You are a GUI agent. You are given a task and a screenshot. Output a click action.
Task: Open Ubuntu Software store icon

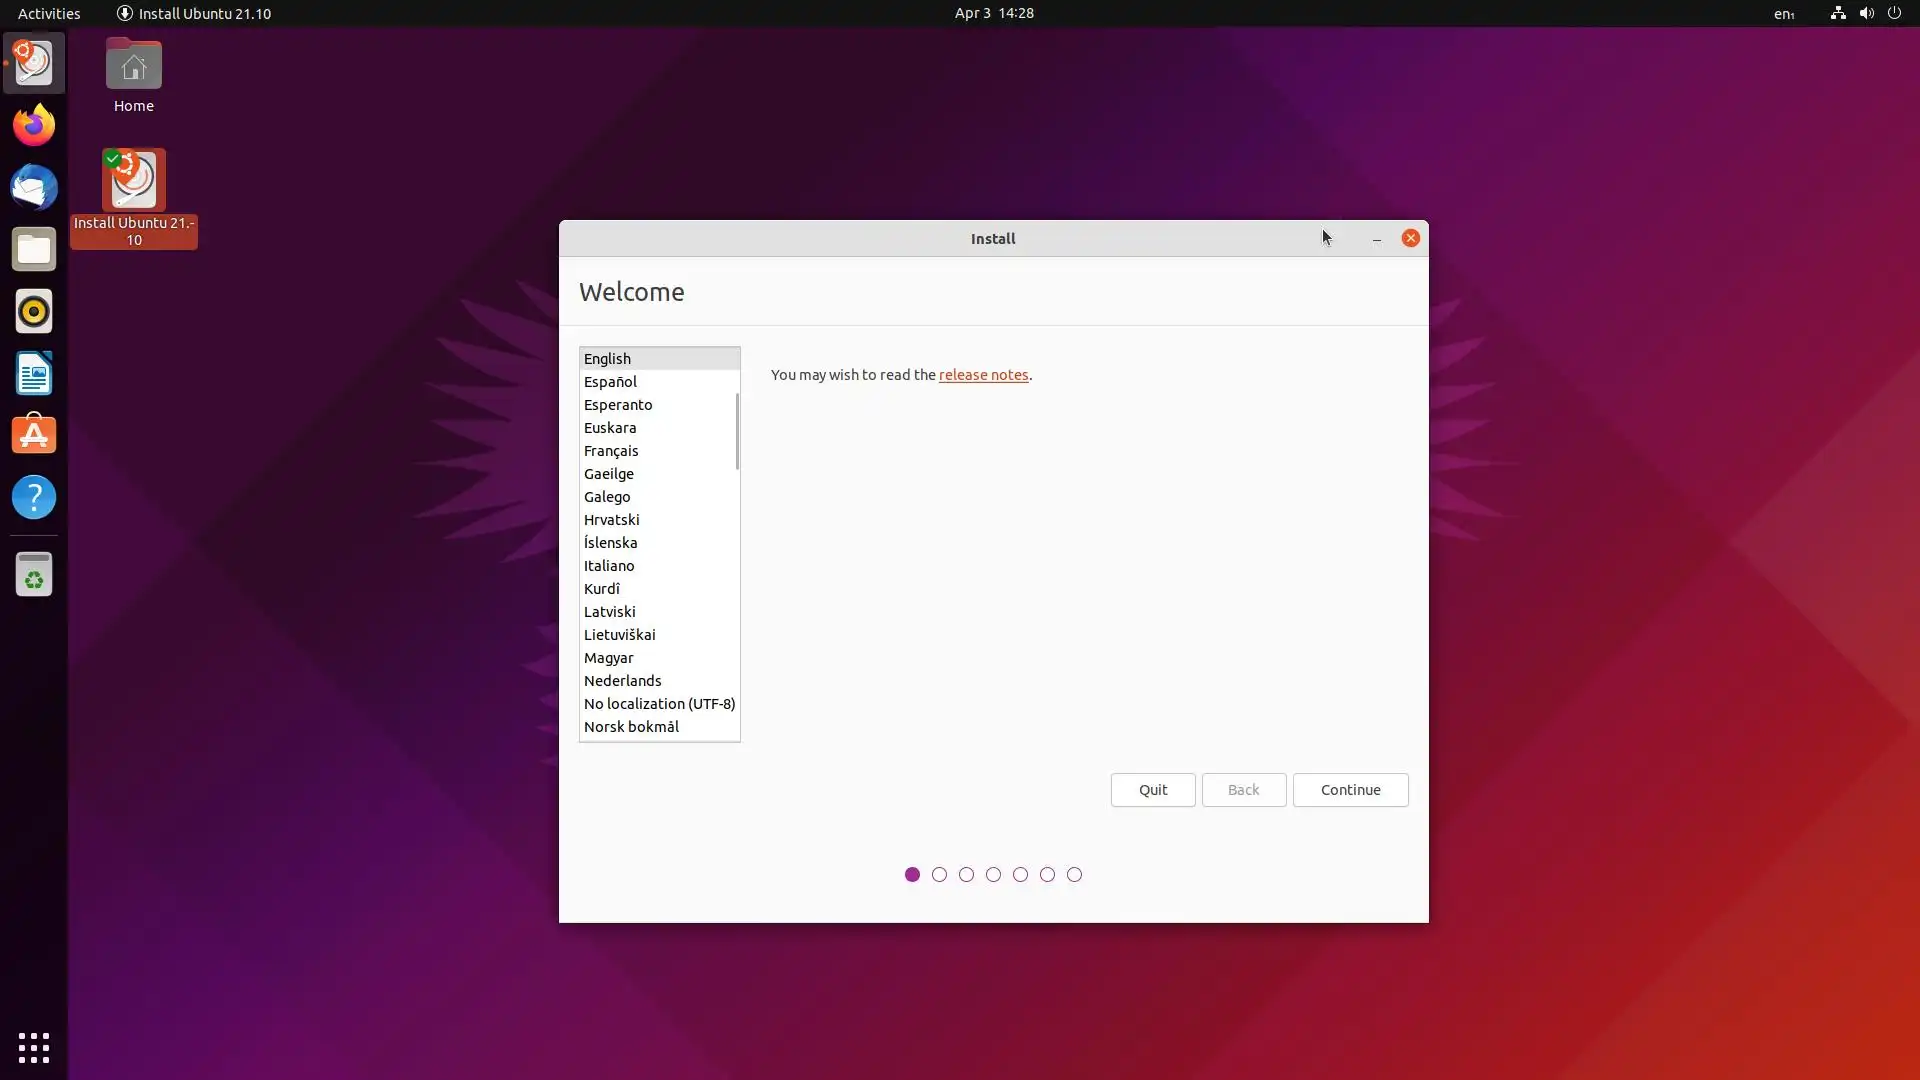pyautogui.click(x=34, y=436)
